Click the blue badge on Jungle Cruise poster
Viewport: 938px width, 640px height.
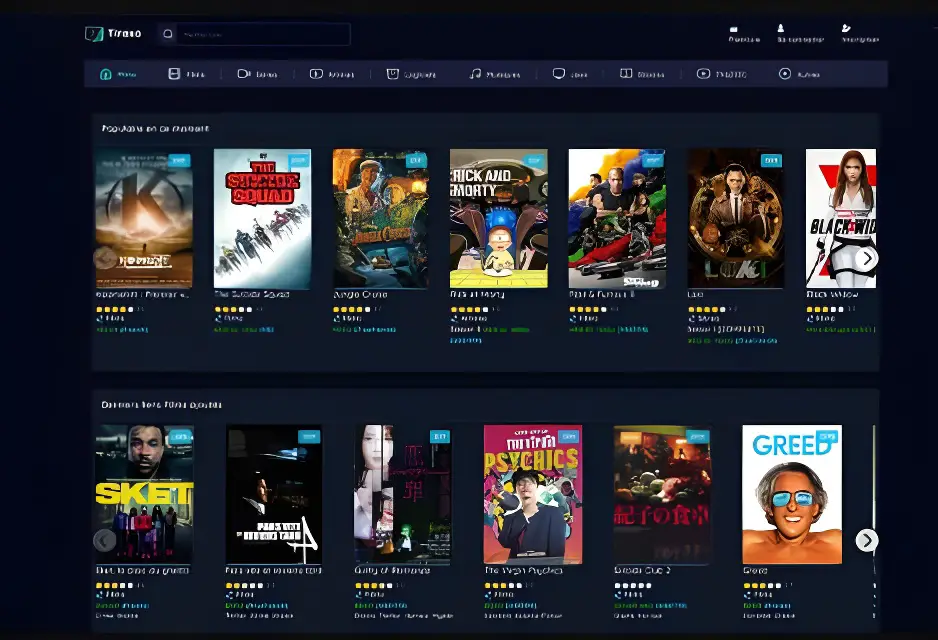click(416, 160)
